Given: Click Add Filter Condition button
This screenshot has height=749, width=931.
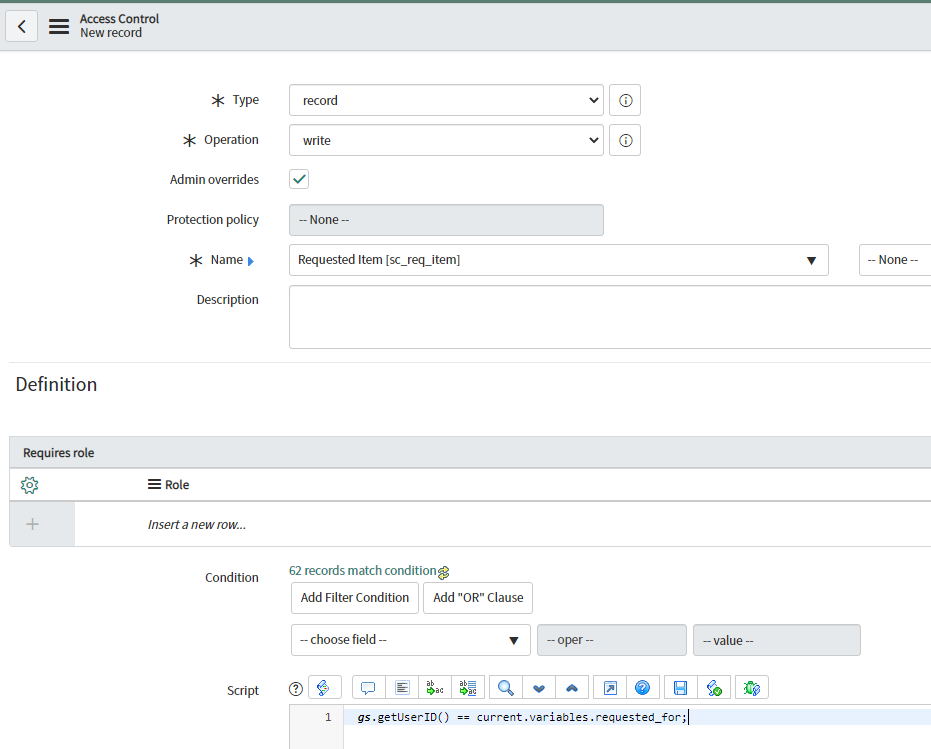Looking at the screenshot, I should click(x=355, y=598).
